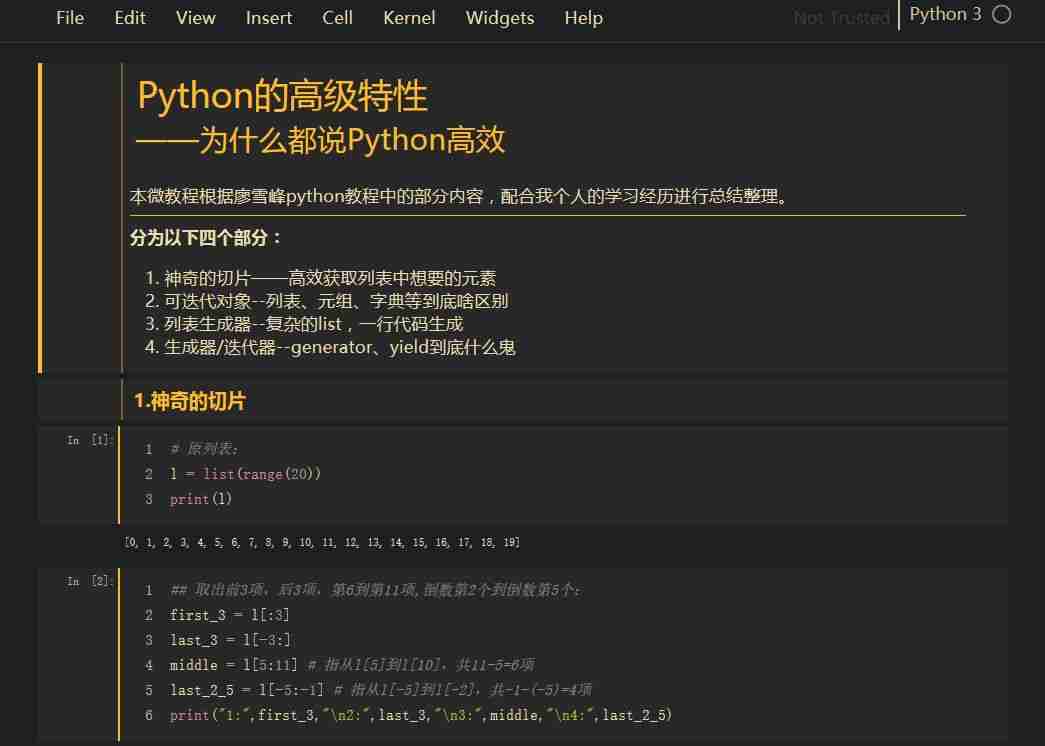The image size is (1045, 746).
Task: Select the 'Python的高级特性' title heading
Action: coord(282,95)
